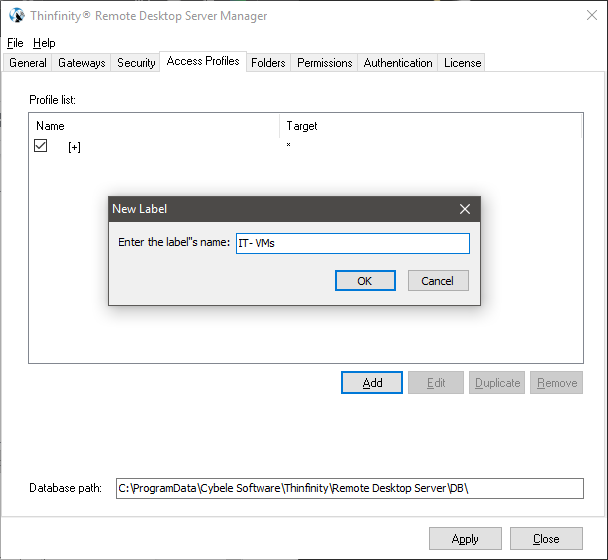Viewport: 608px width, 560px height.
Task: Open the File menu
Action: pos(15,43)
